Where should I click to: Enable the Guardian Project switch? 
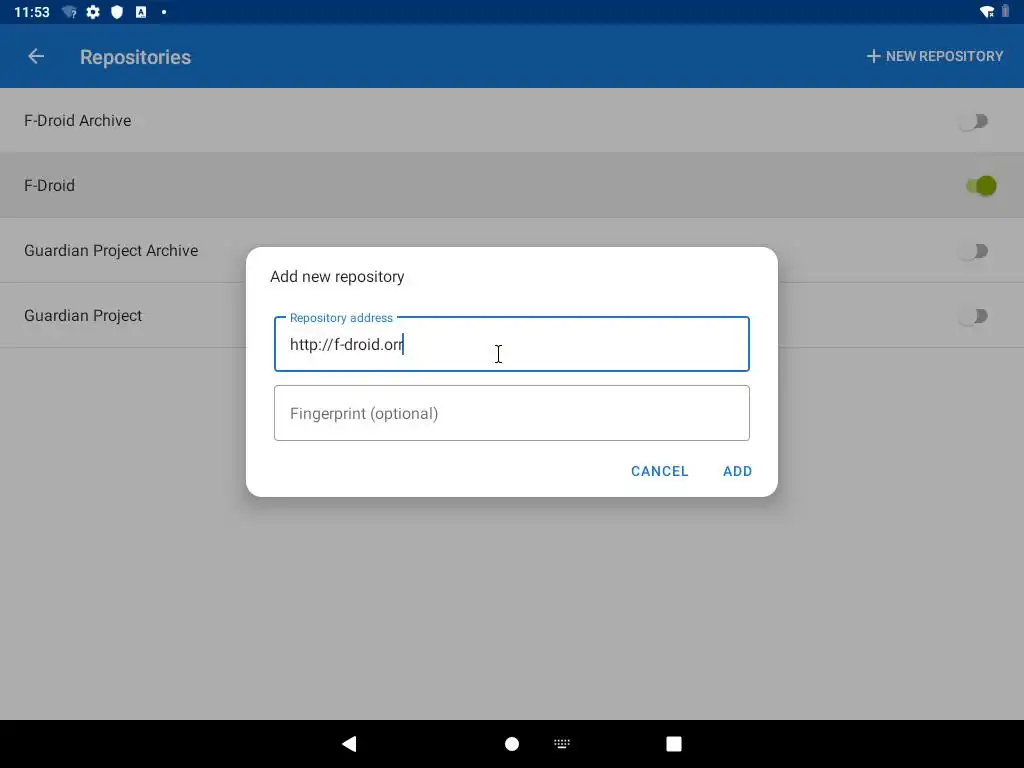coord(974,316)
